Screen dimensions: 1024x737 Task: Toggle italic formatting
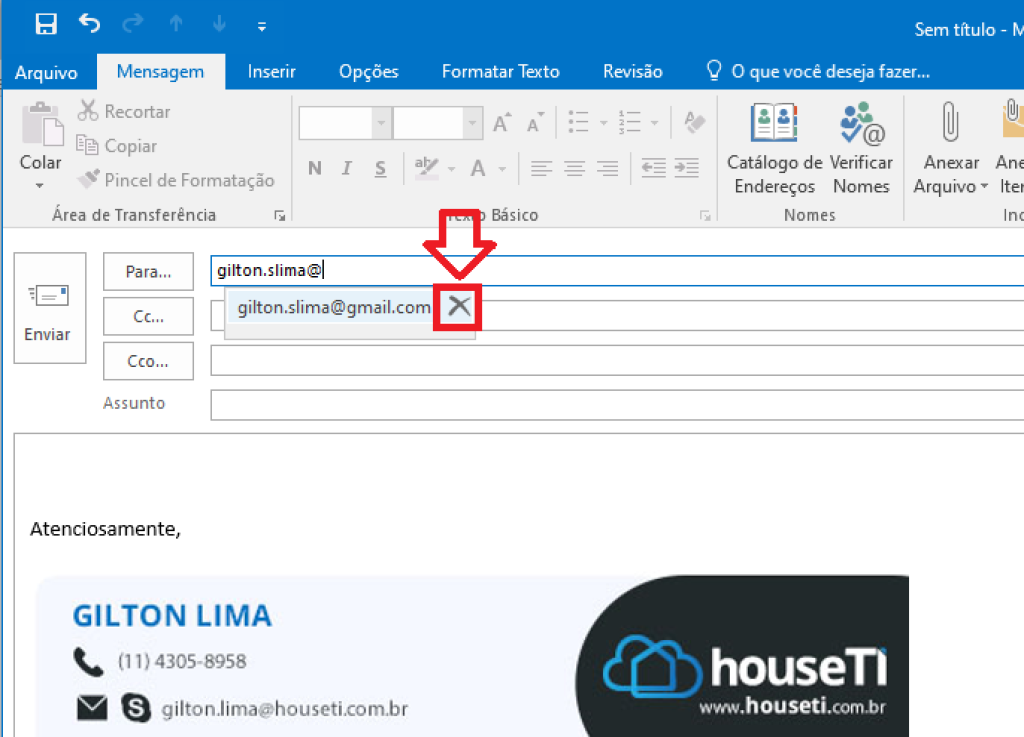pyautogui.click(x=347, y=168)
